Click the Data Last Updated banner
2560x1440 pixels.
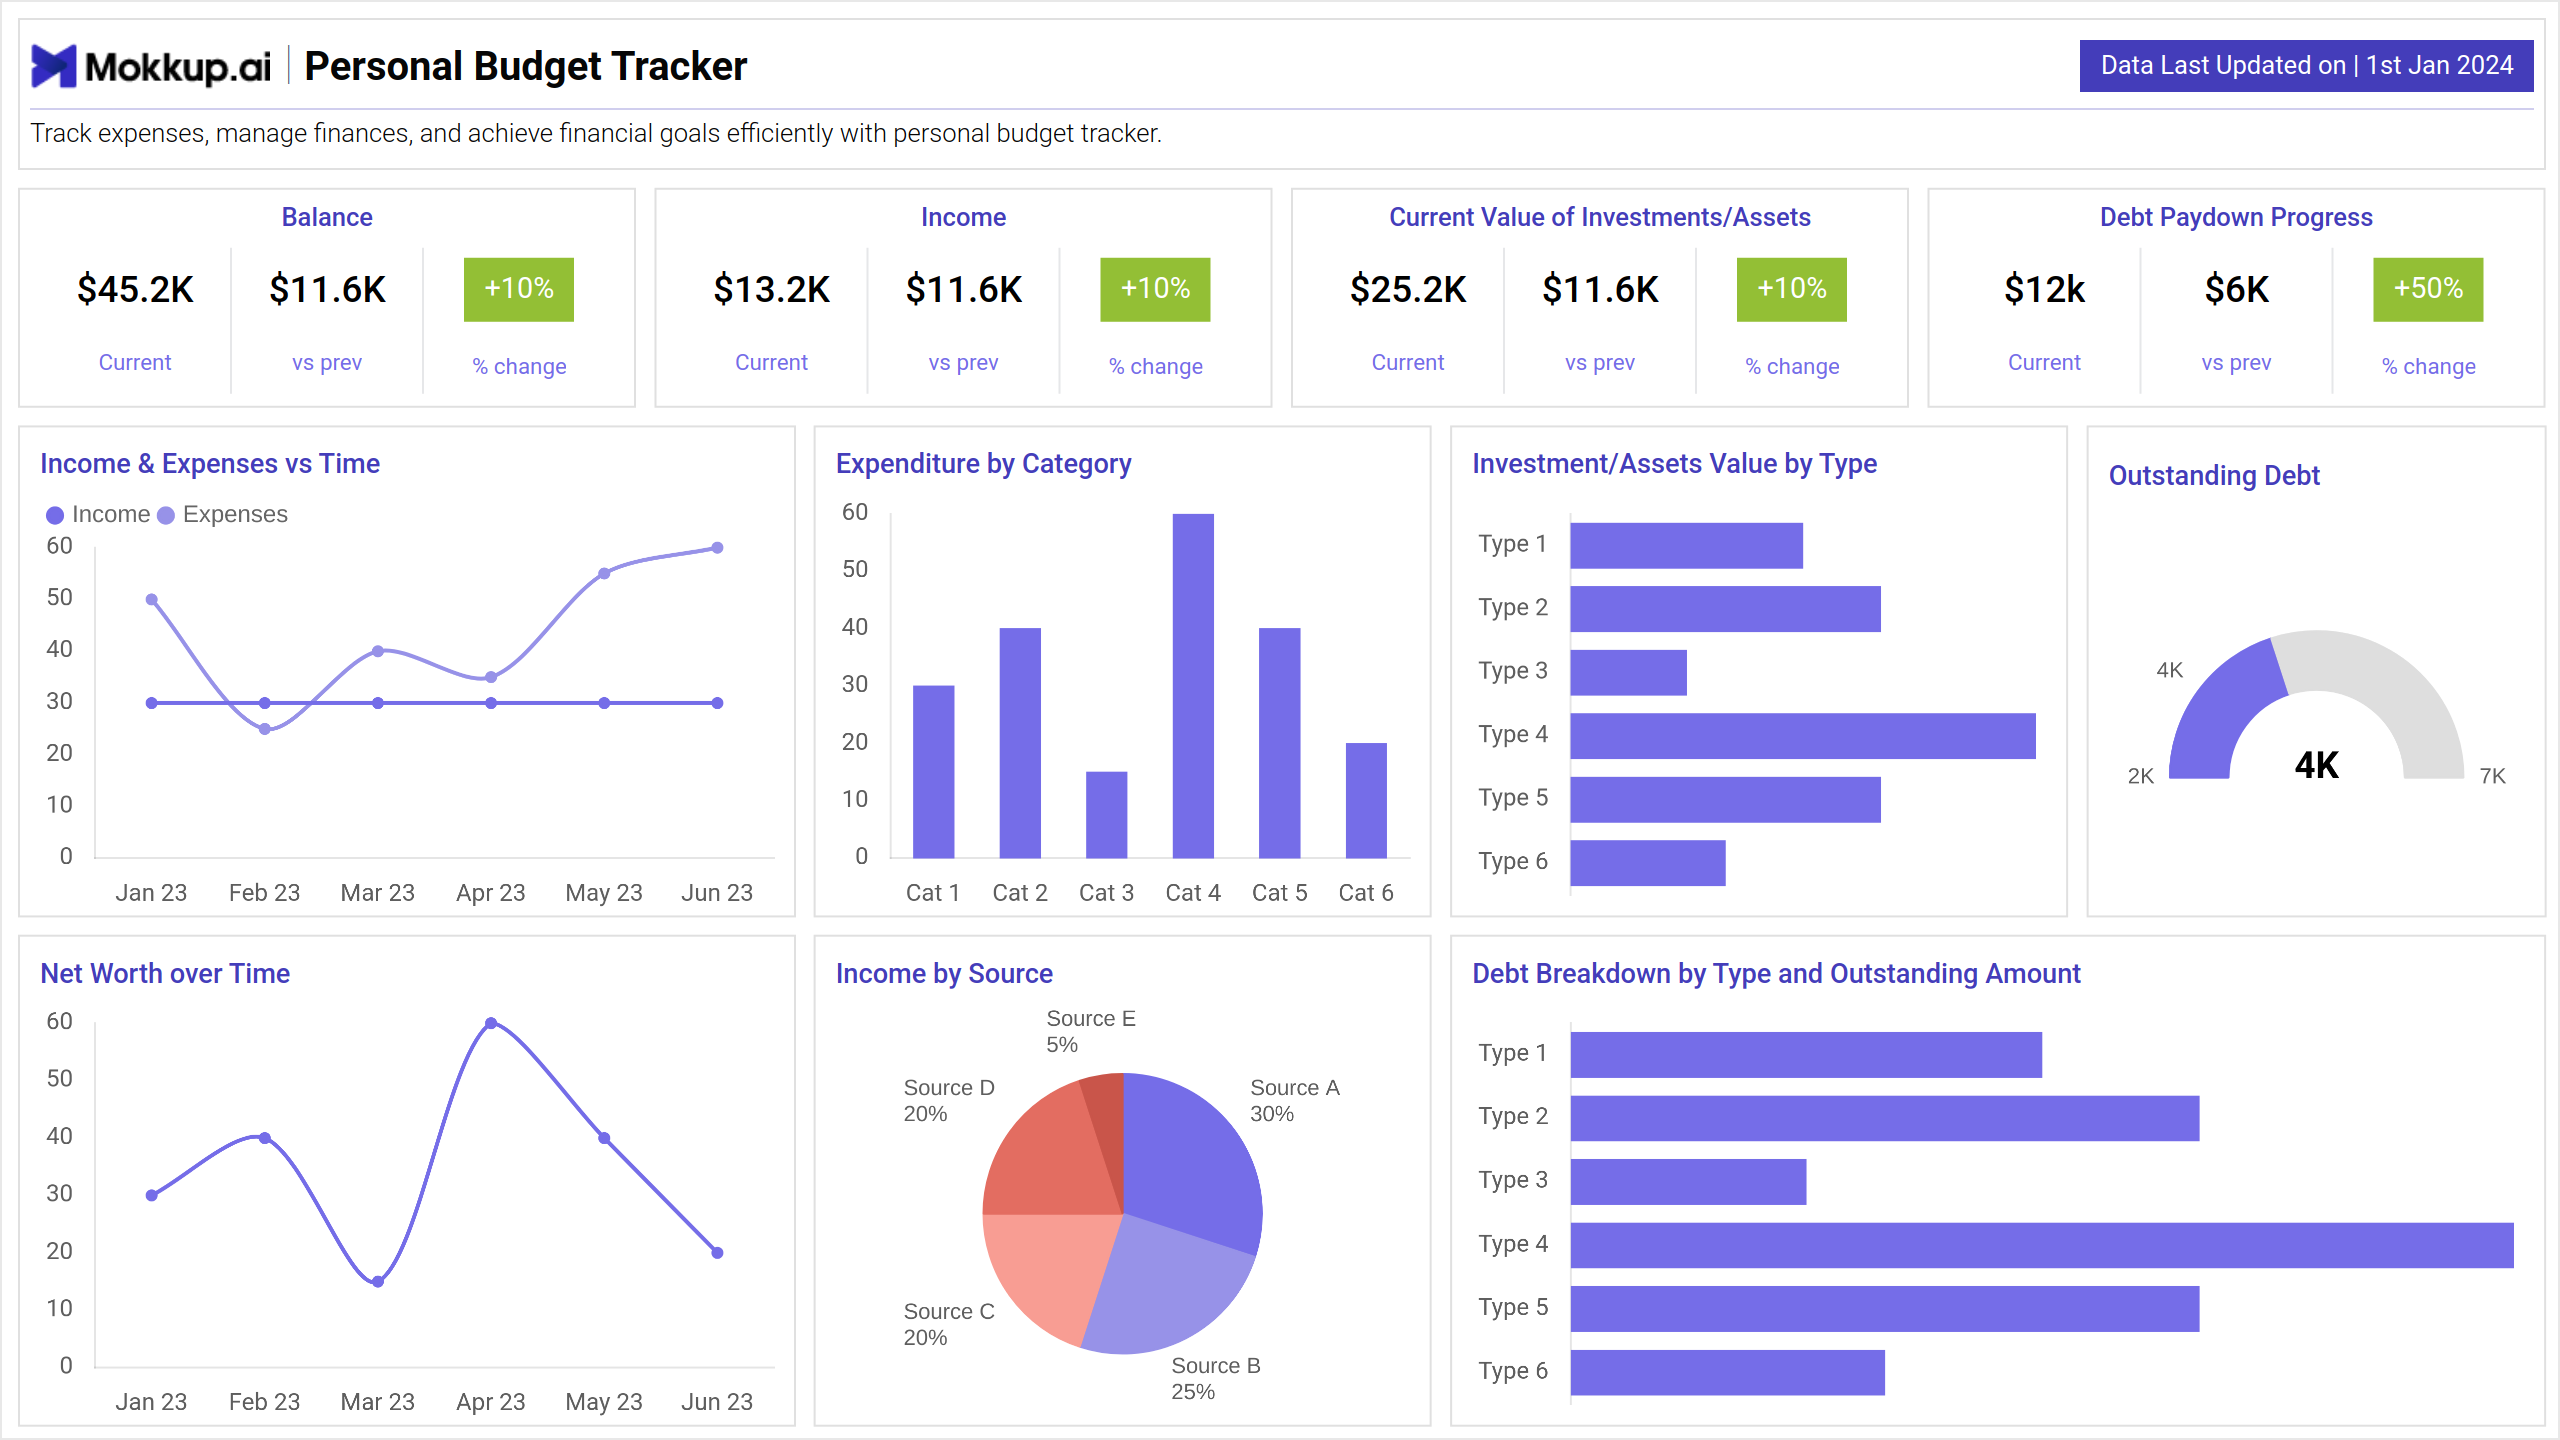pos(2306,66)
